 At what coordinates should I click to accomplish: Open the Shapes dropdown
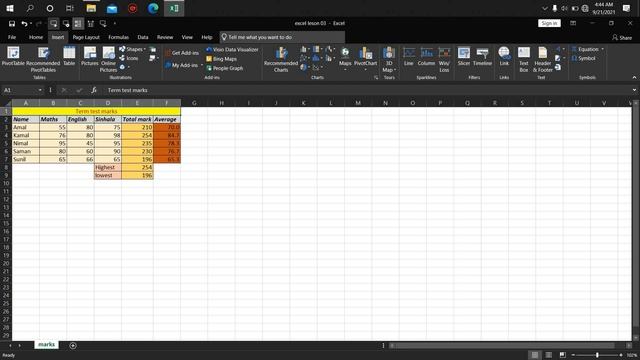133,49
